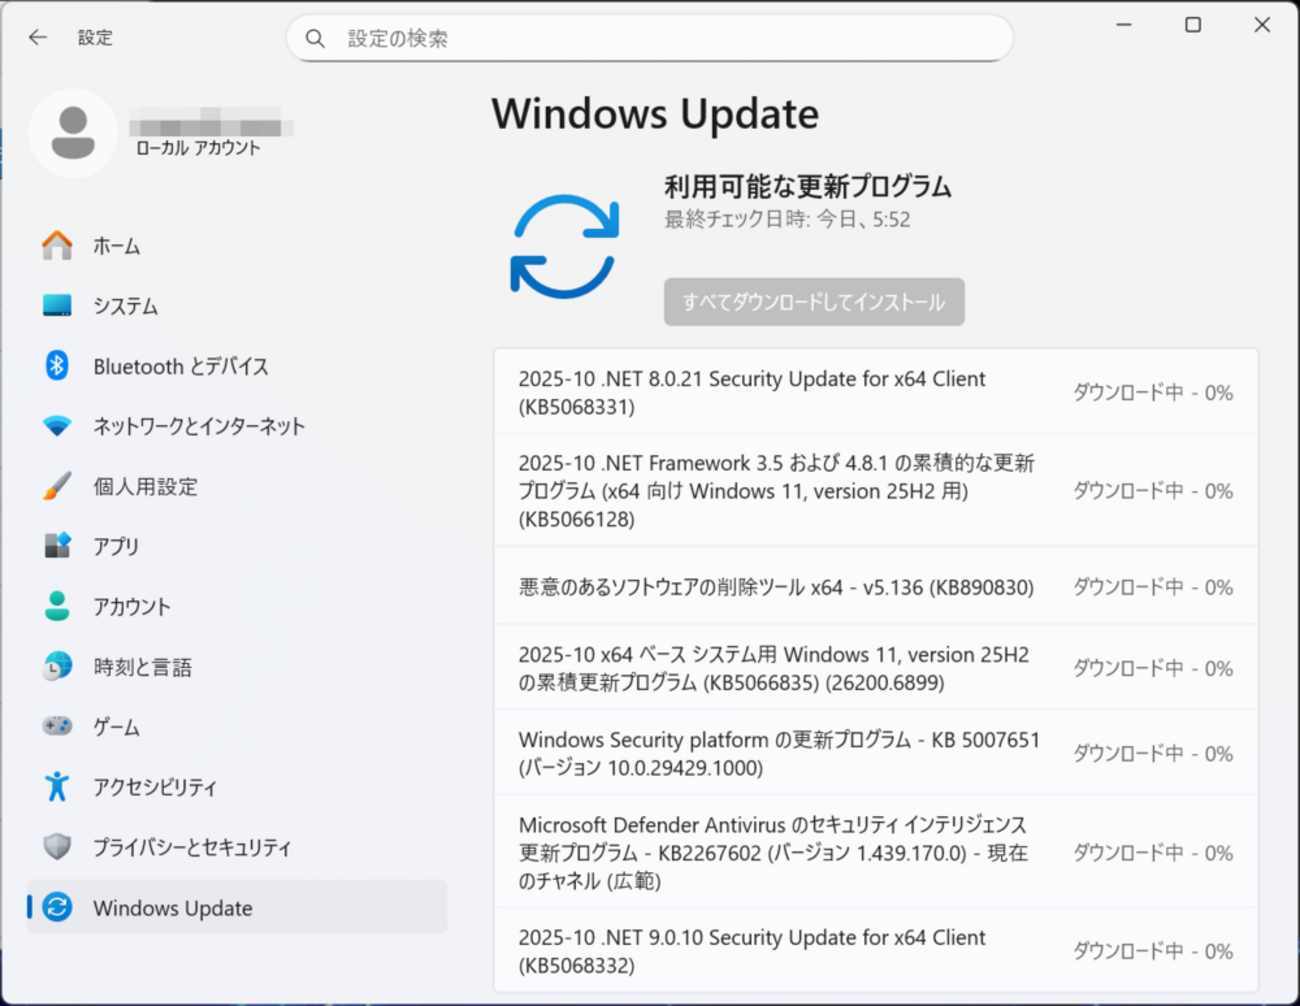Image resolution: width=1300 pixels, height=1006 pixels.
Task: Go to システム settings
Action: [x=237, y=306]
